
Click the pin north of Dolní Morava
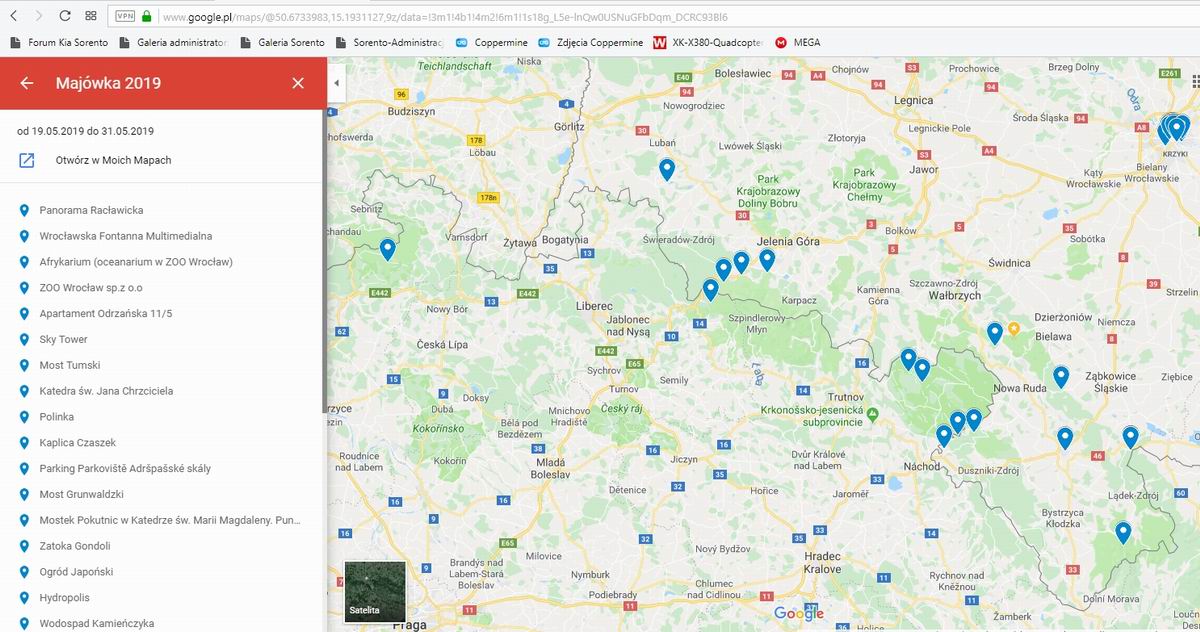1123,532
